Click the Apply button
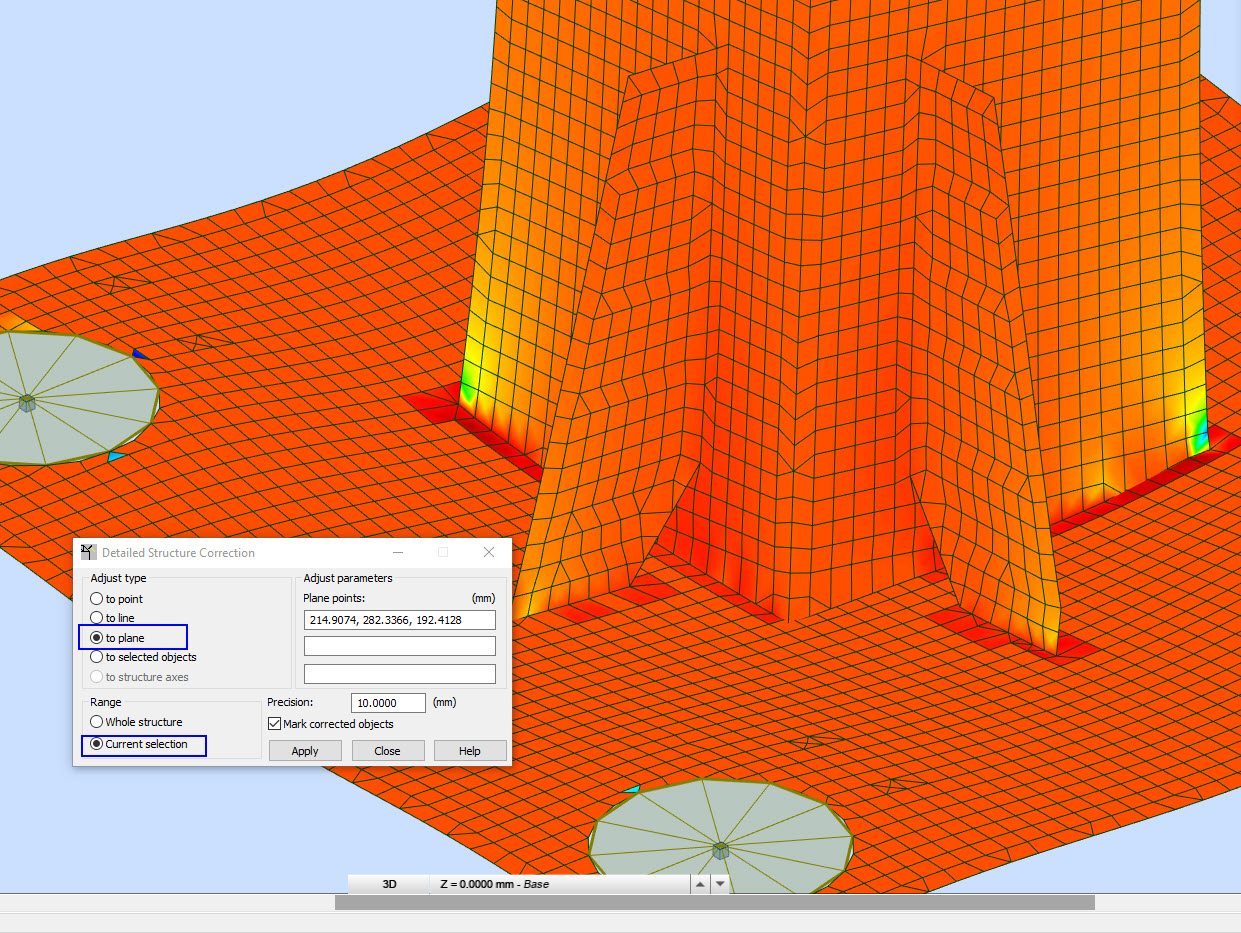Viewport: 1241px width, 933px height. (x=305, y=750)
